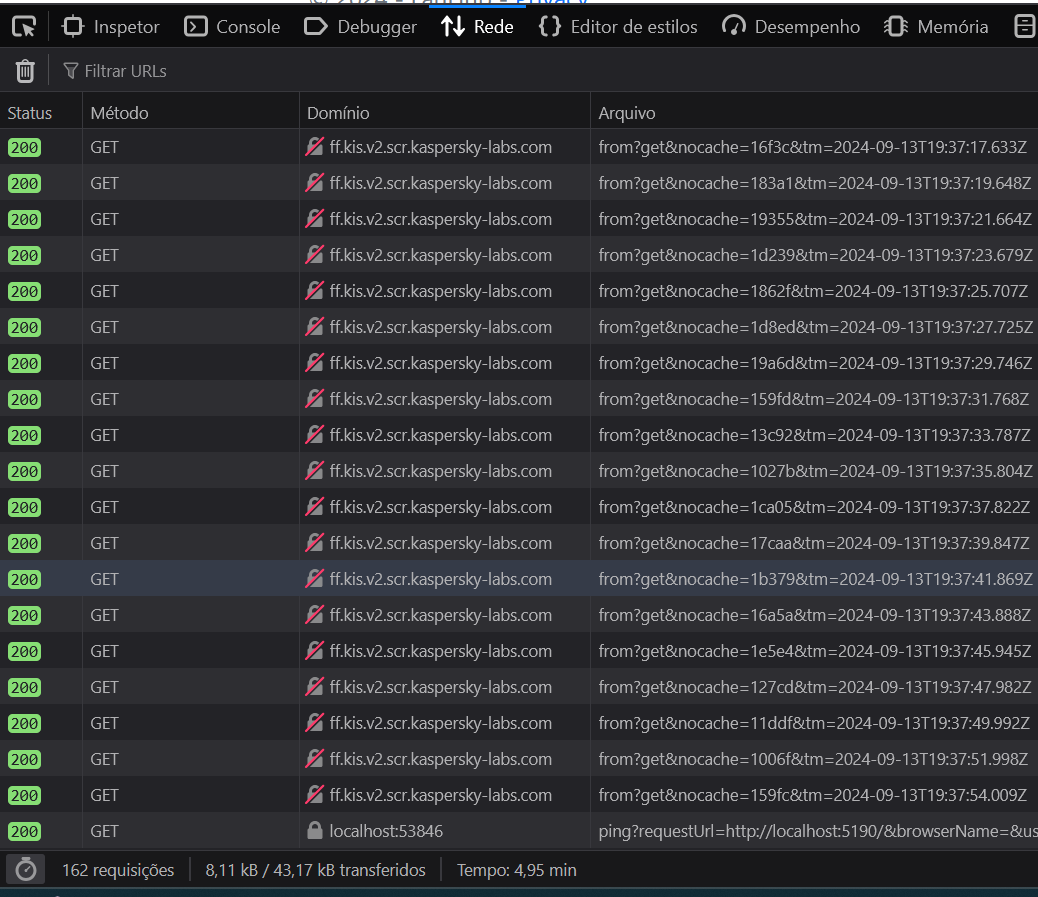Select request with nocache=1d239

(x=519, y=255)
